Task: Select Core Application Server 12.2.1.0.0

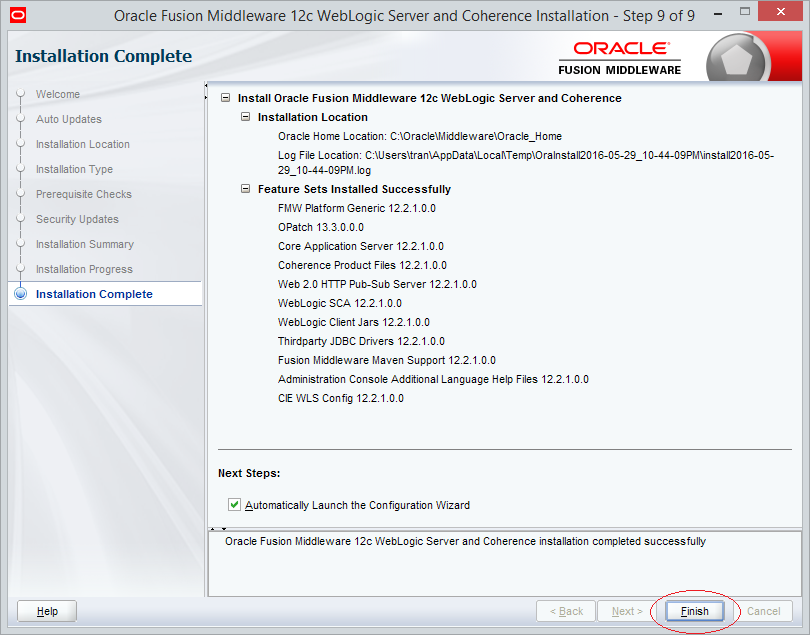Action: tap(361, 246)
